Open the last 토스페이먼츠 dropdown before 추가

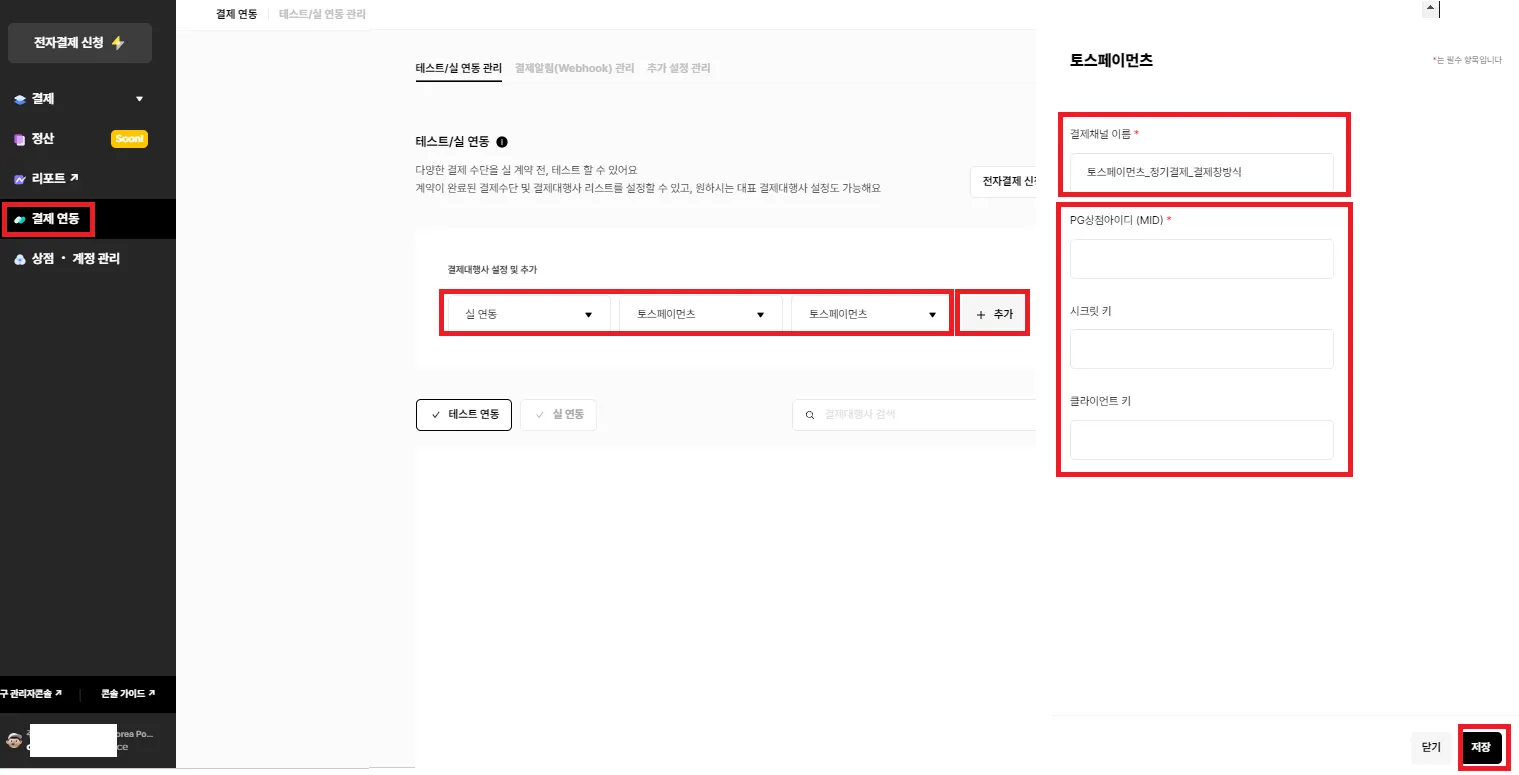pos(871,314)
